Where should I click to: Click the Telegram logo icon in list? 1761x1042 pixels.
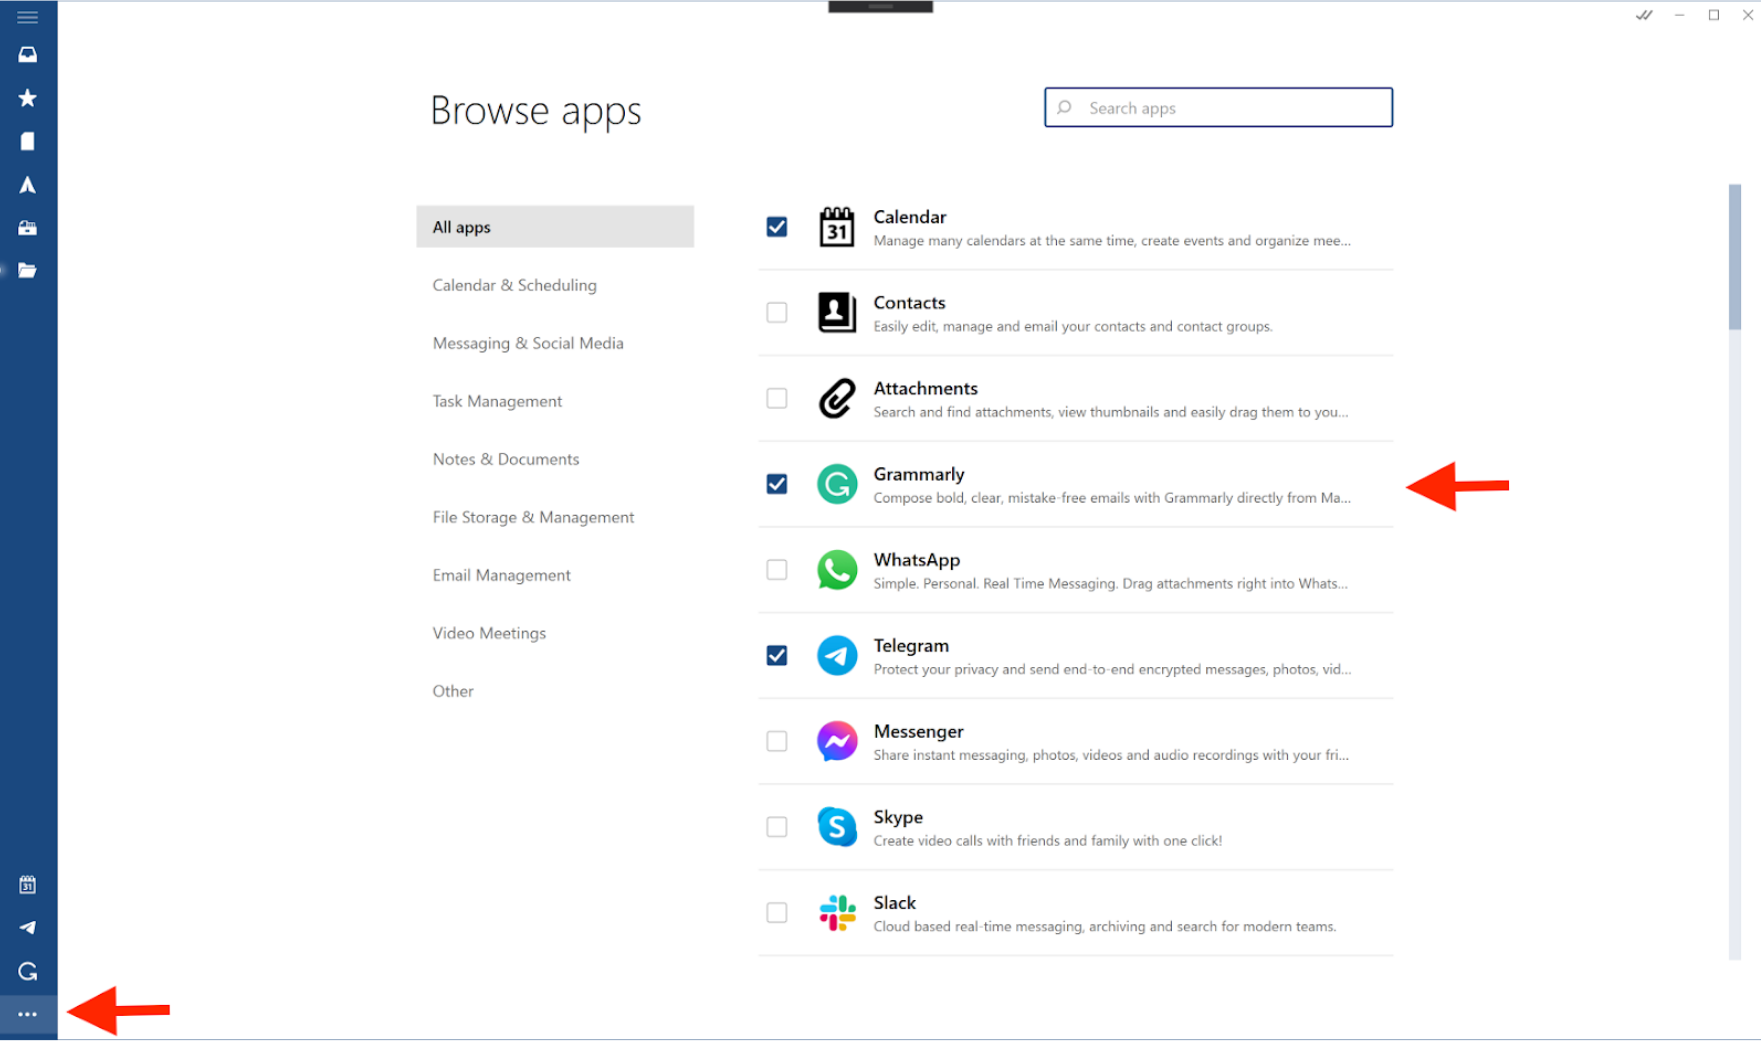coord(837,656)
